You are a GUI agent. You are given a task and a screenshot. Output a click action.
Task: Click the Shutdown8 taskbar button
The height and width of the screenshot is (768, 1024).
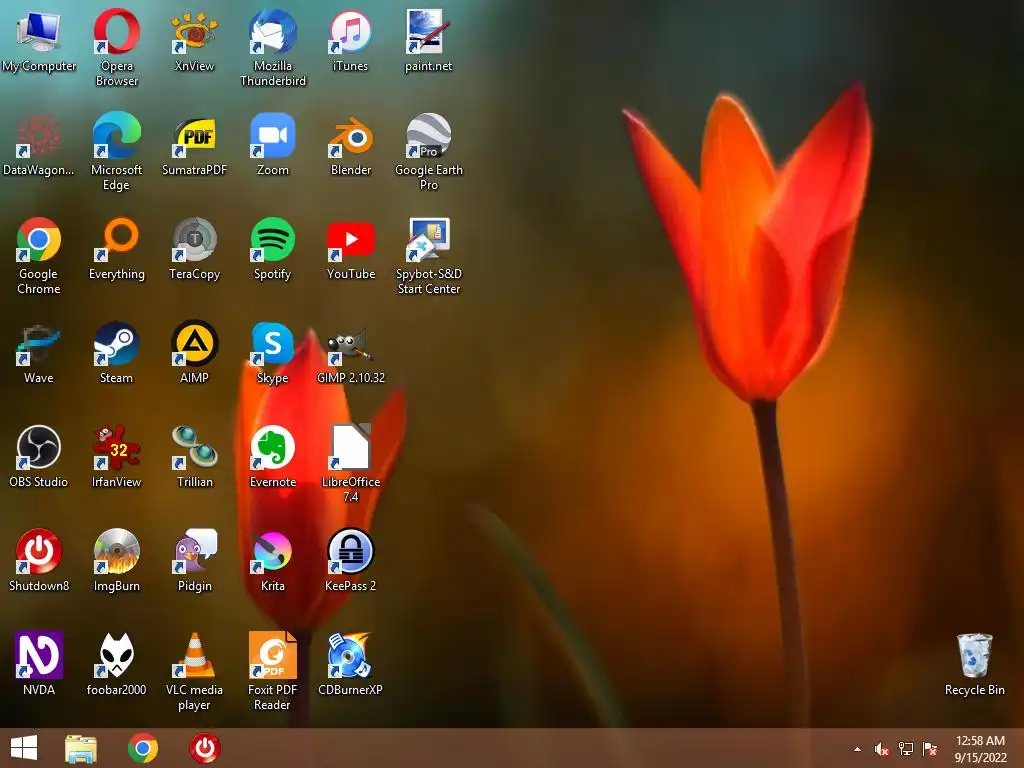click(204, 748)
